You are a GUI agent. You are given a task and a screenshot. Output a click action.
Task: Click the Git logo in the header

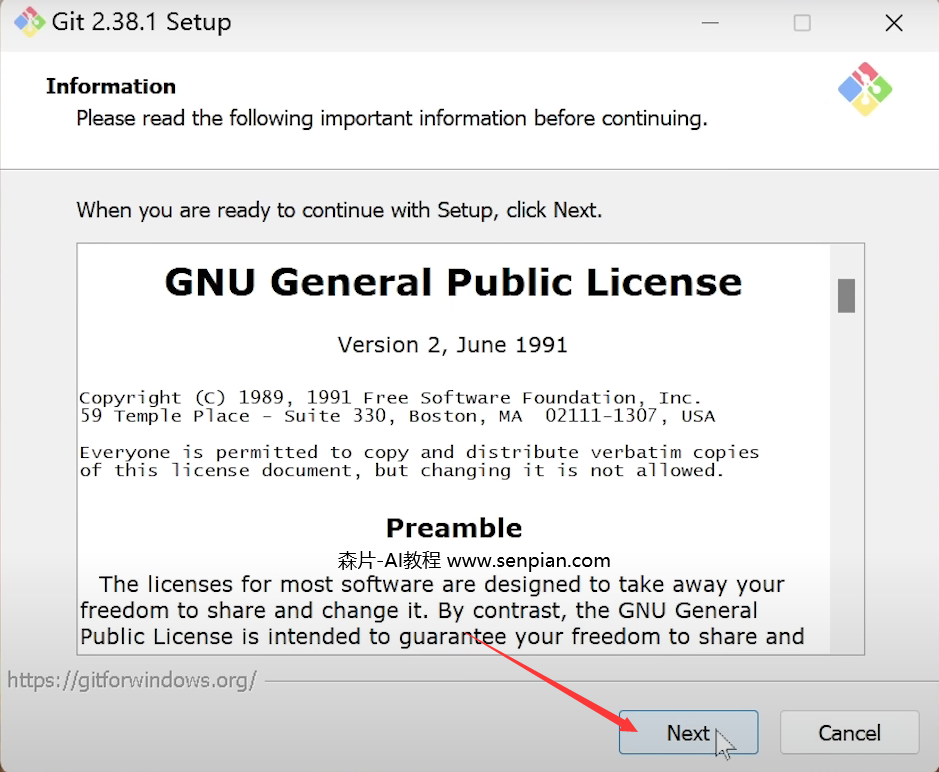864,89
